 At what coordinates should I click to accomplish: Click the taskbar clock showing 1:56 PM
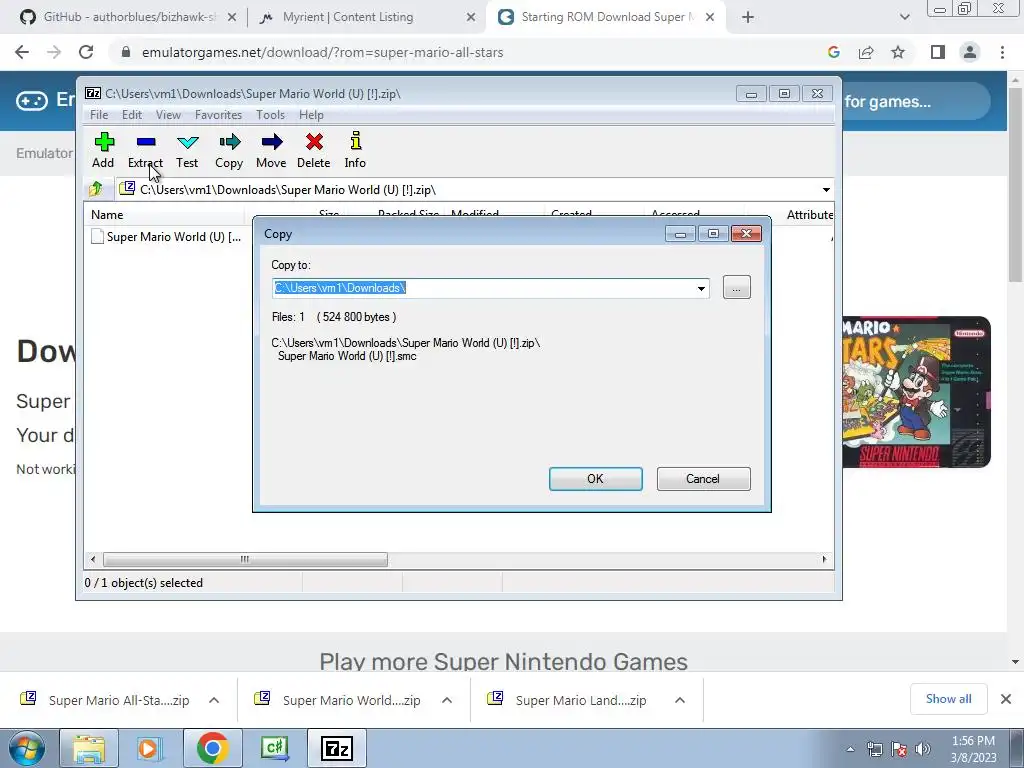coord(973,749)
